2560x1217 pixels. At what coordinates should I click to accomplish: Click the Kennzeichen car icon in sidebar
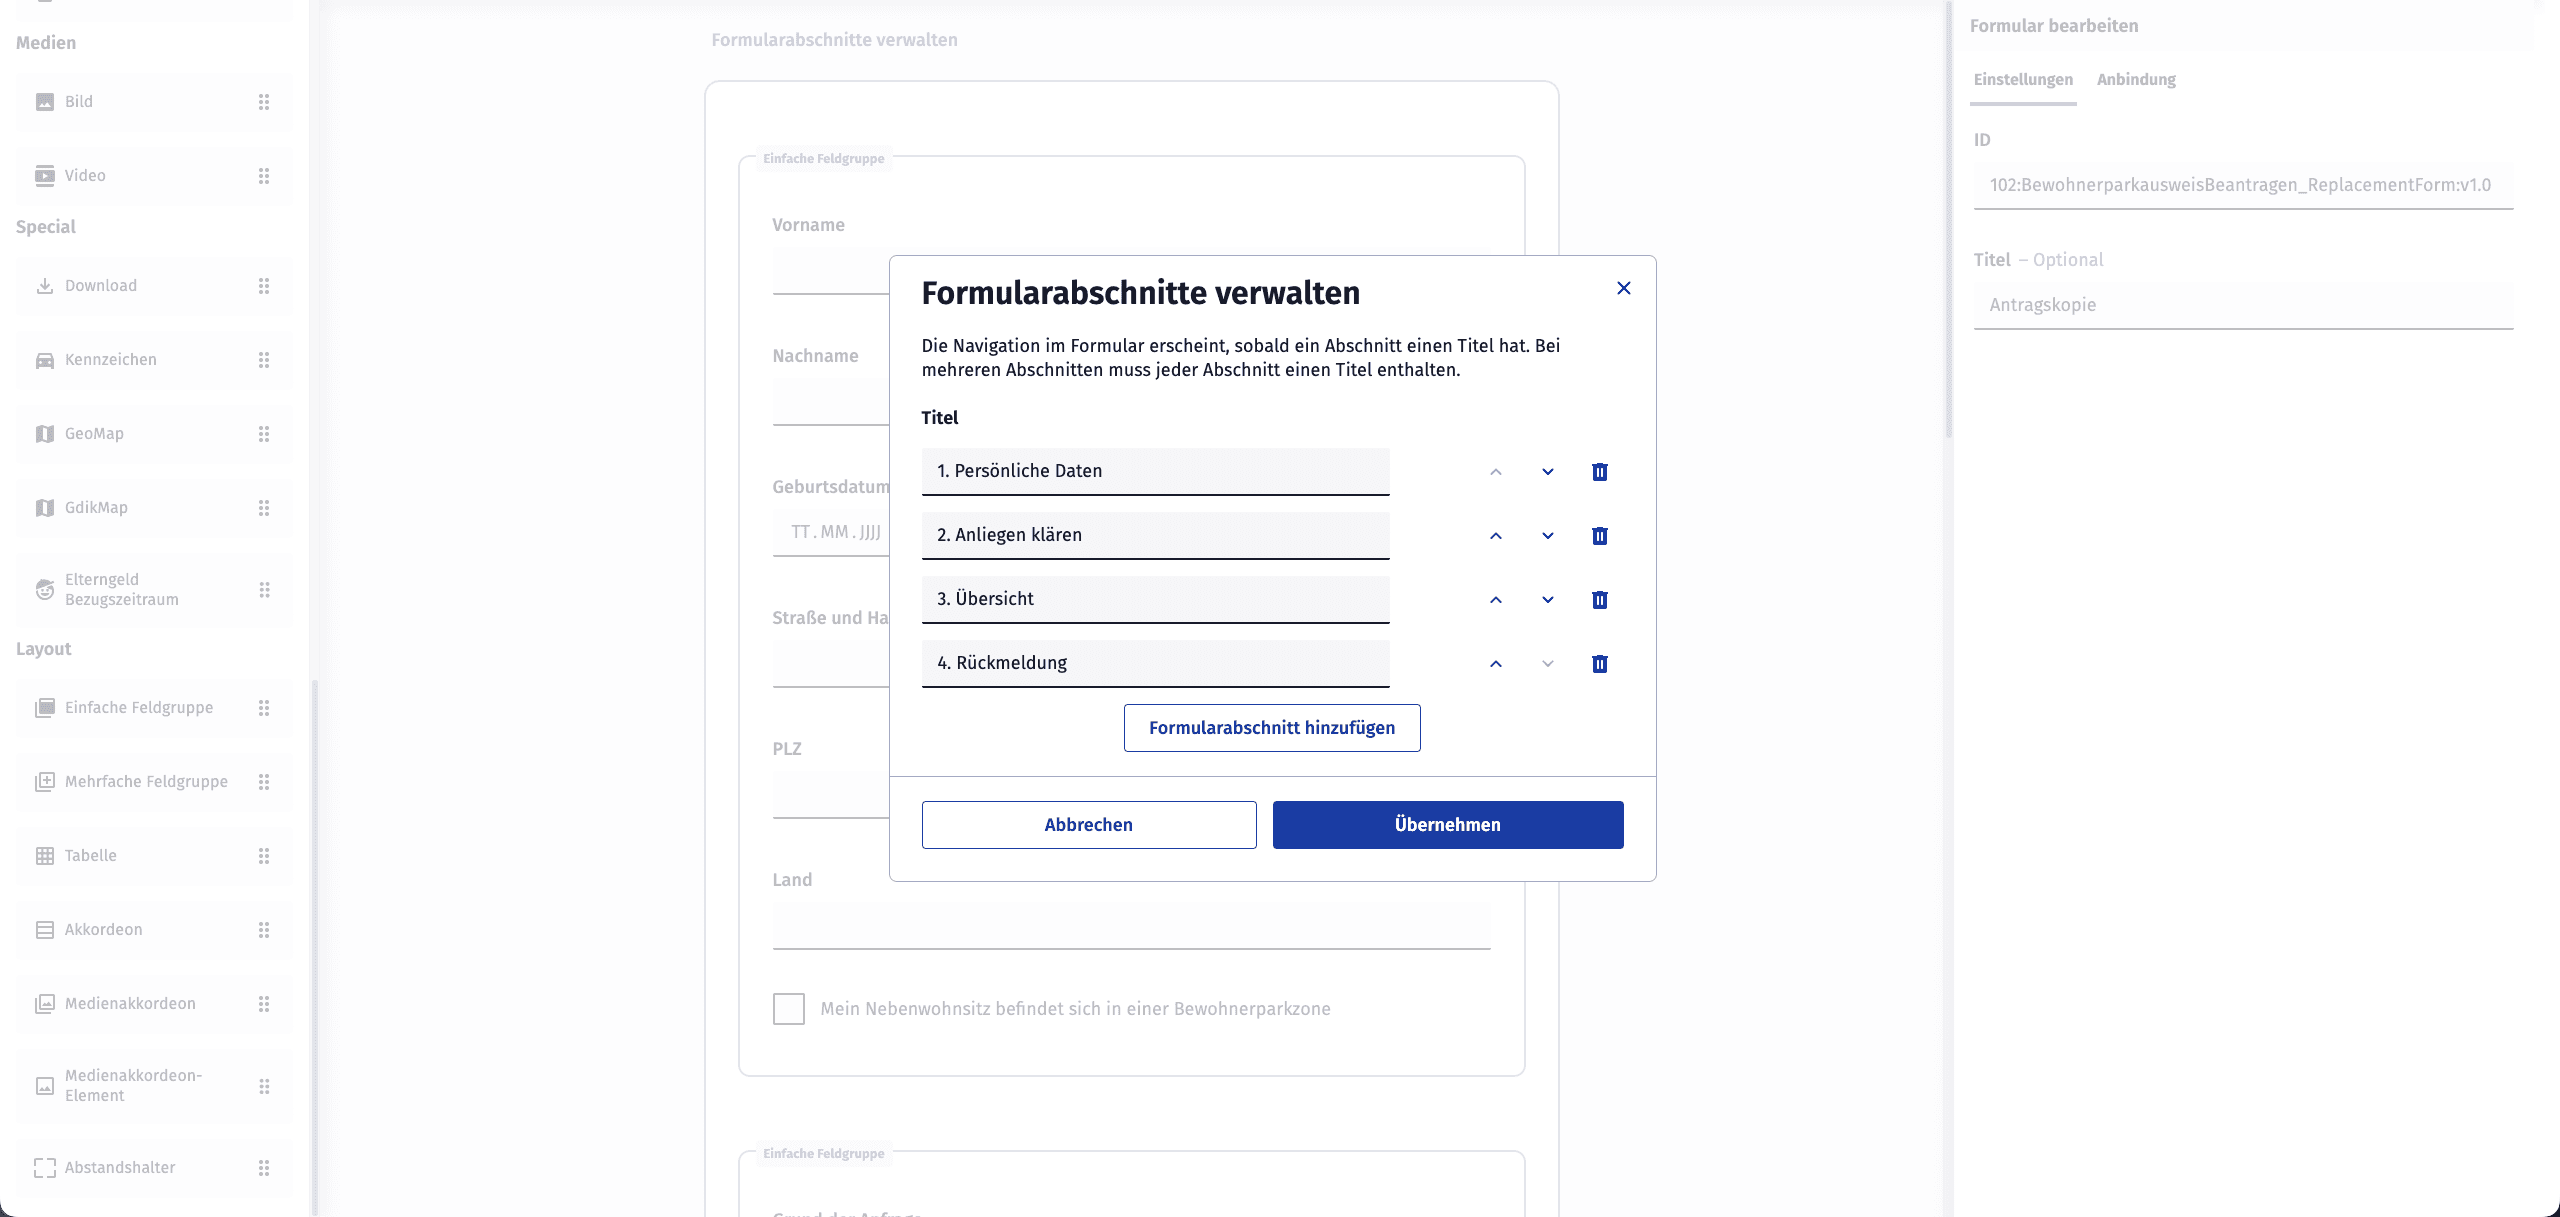click(45, 360)
